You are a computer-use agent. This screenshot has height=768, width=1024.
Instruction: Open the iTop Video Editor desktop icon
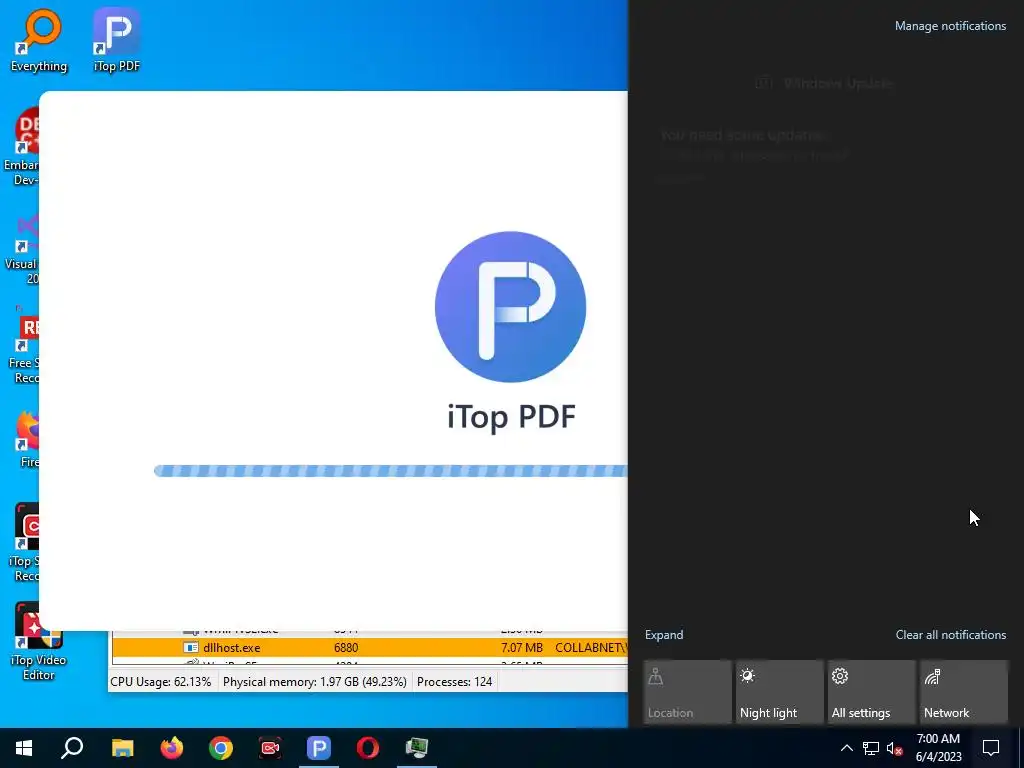(38, 641)
